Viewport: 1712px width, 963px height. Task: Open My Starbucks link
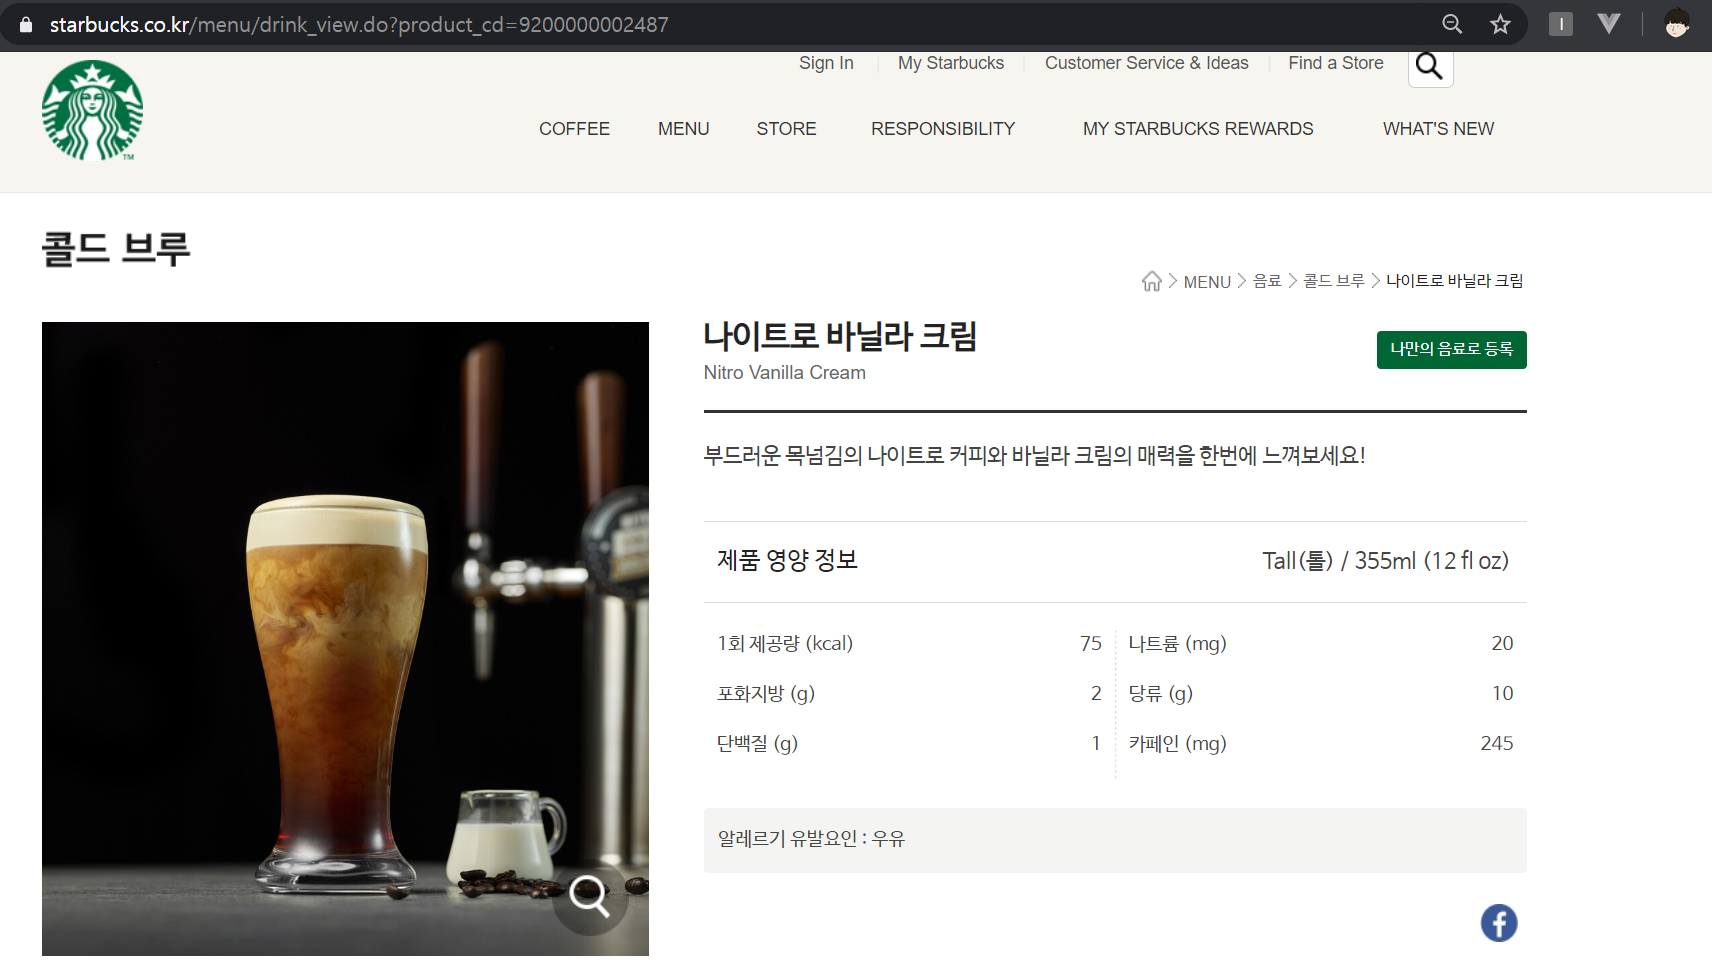point(951,63)
